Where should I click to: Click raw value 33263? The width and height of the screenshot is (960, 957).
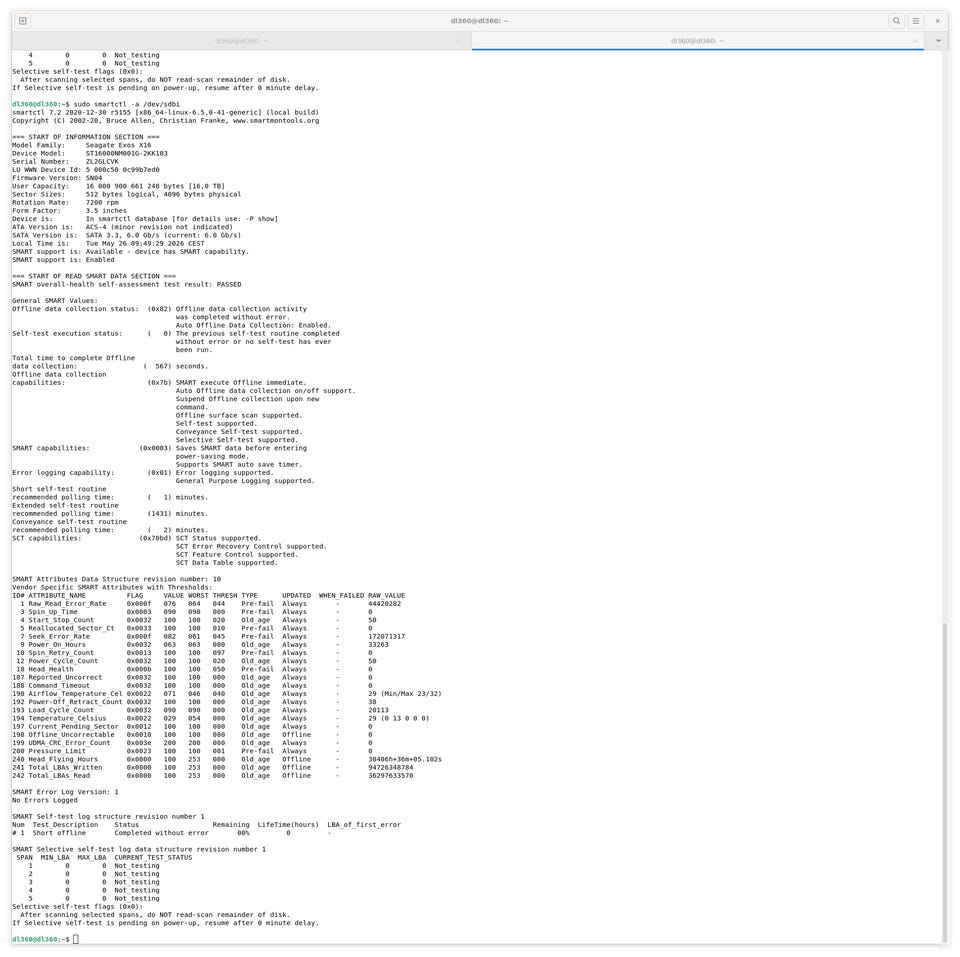[x=378, y=645]
